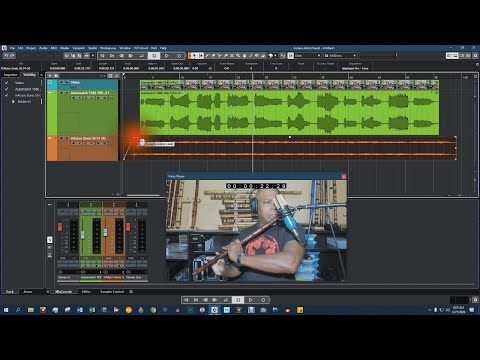Image resolution: width=480 pixels, height=360 pixels.
Task: Toggle Cycle loop in the top toolbar
Action: coord(142,56)
